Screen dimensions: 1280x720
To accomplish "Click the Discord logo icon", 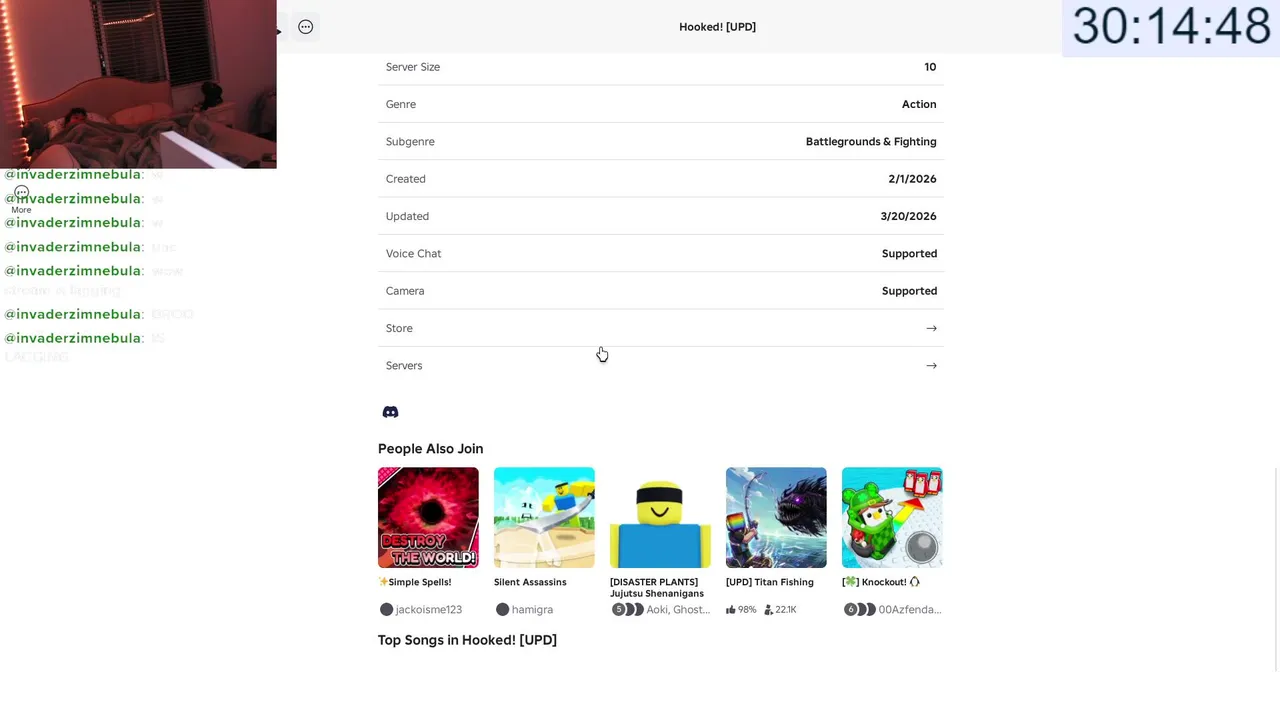I will click(x=391, y=412).
